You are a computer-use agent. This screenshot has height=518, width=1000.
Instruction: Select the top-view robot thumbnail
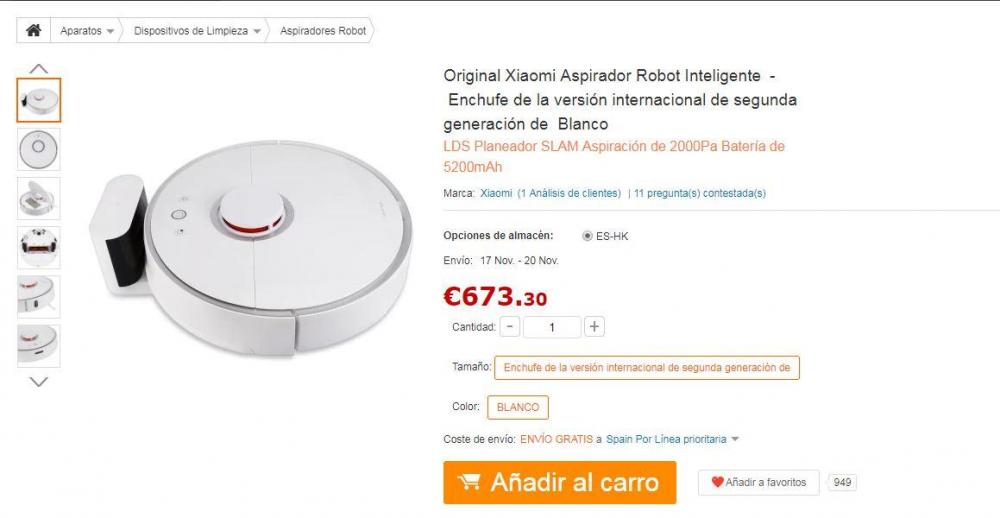point(39,149)
